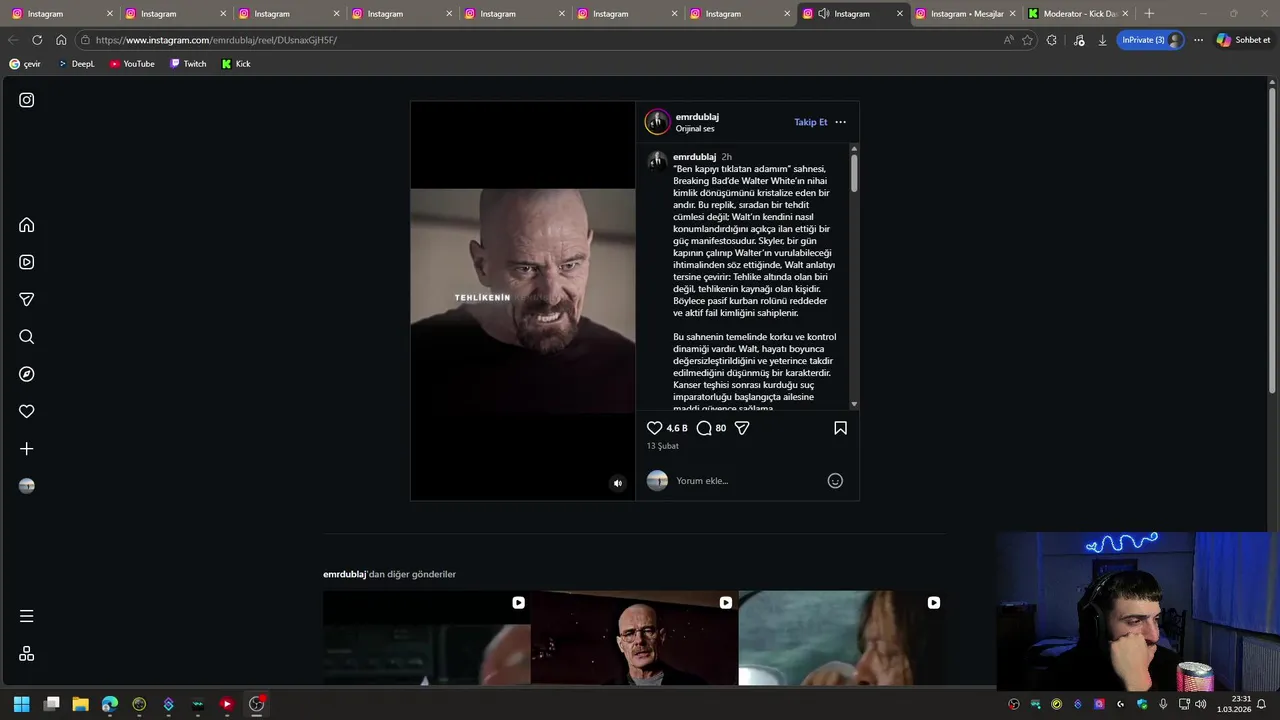Open a new browser tab
This screenshot has width=1280, height=720.
(1149, 14)
